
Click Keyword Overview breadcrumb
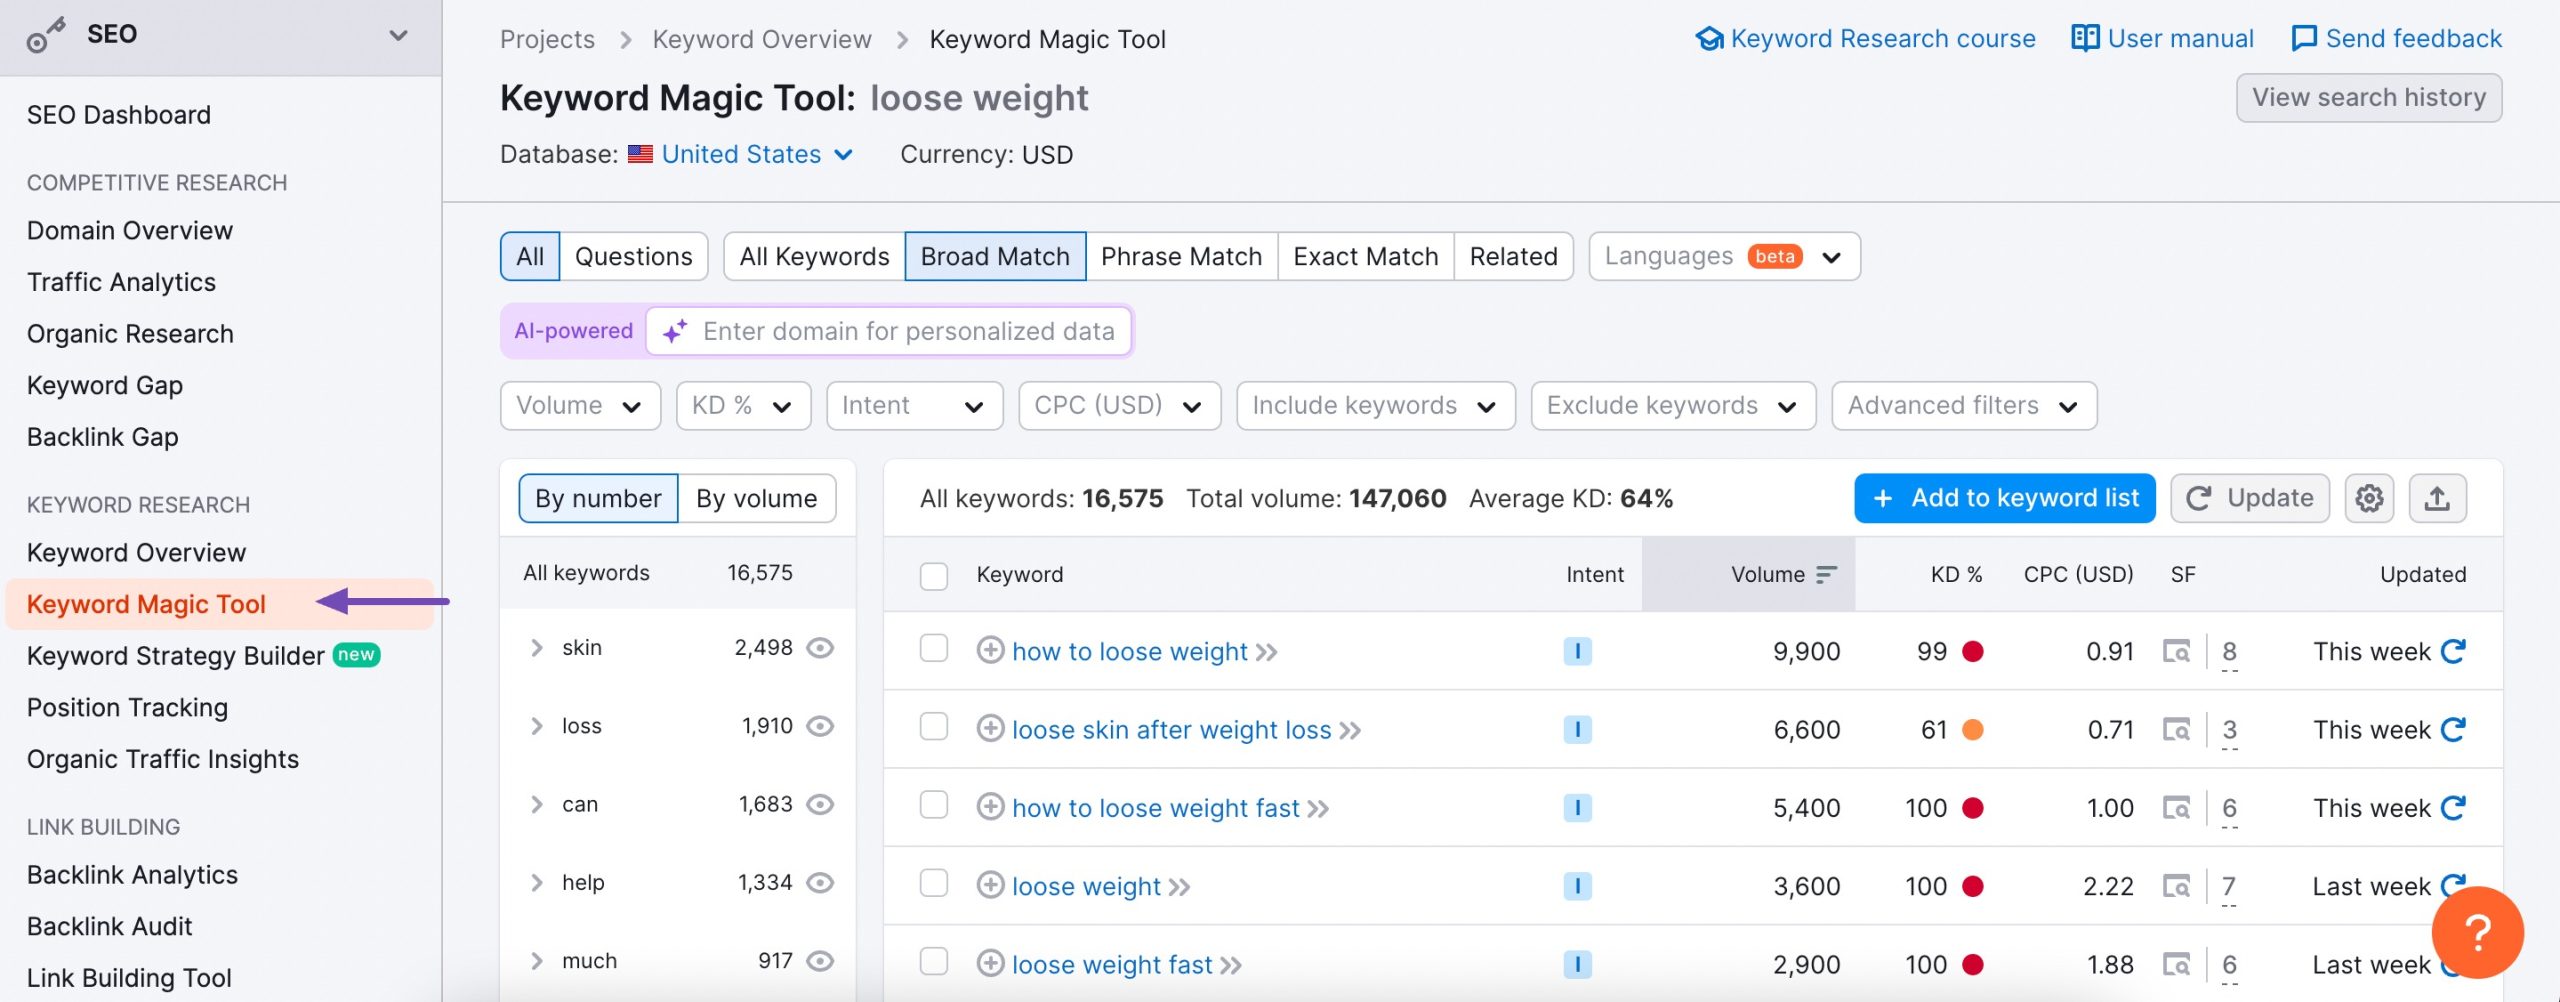pyautogui.click(x=761, y=39)
